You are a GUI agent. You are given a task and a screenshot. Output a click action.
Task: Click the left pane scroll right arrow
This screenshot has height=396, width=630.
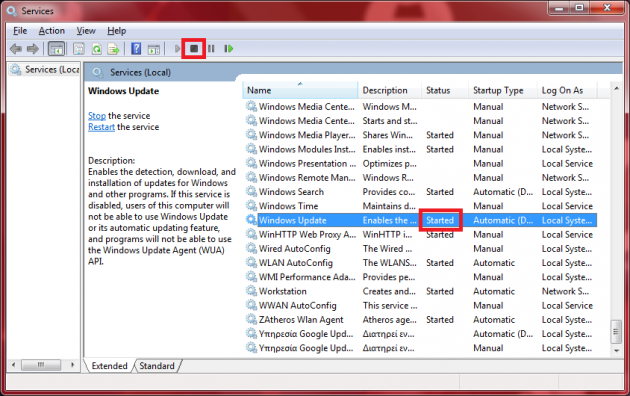point(73,365)
